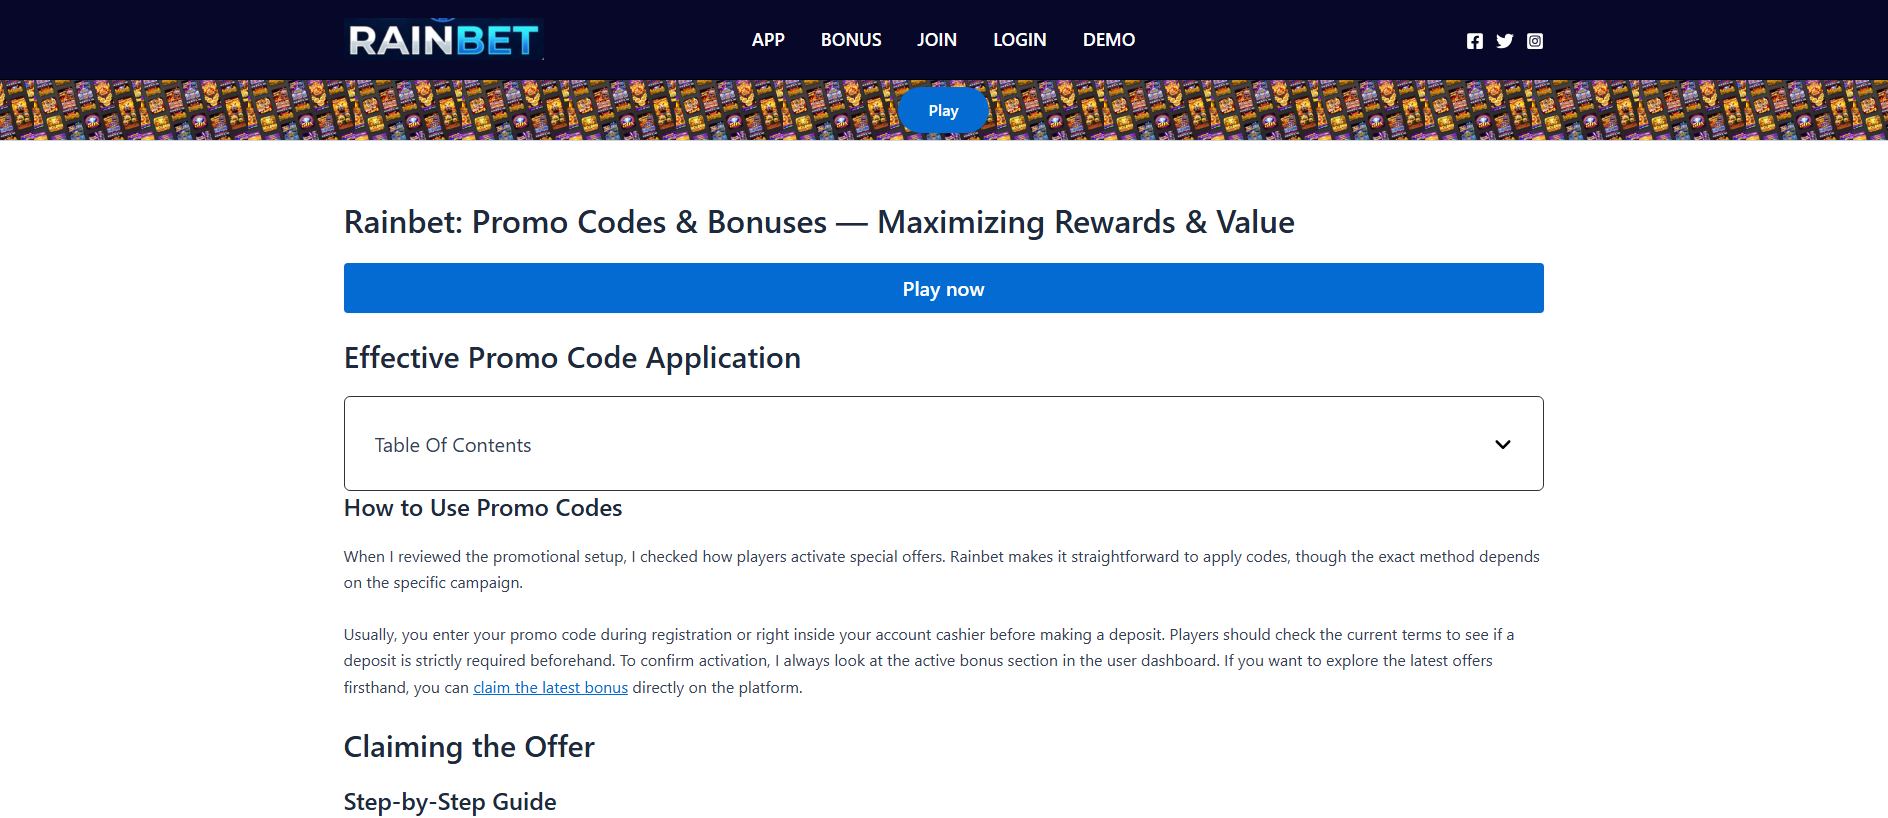Click the wide Play now button

[944, 288]
